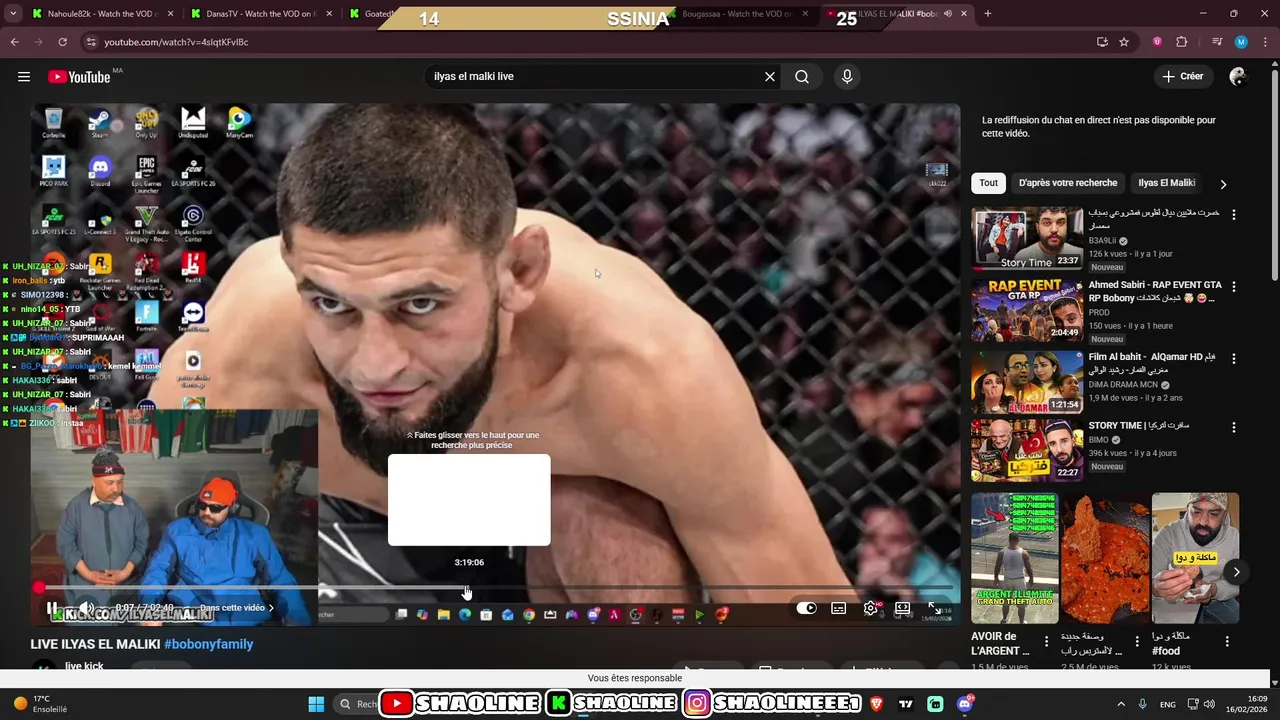Screen dimensions: 1280x720
Task: Open options for the AVOIR de L'ARGENT short
Action: coord(1047,642)
